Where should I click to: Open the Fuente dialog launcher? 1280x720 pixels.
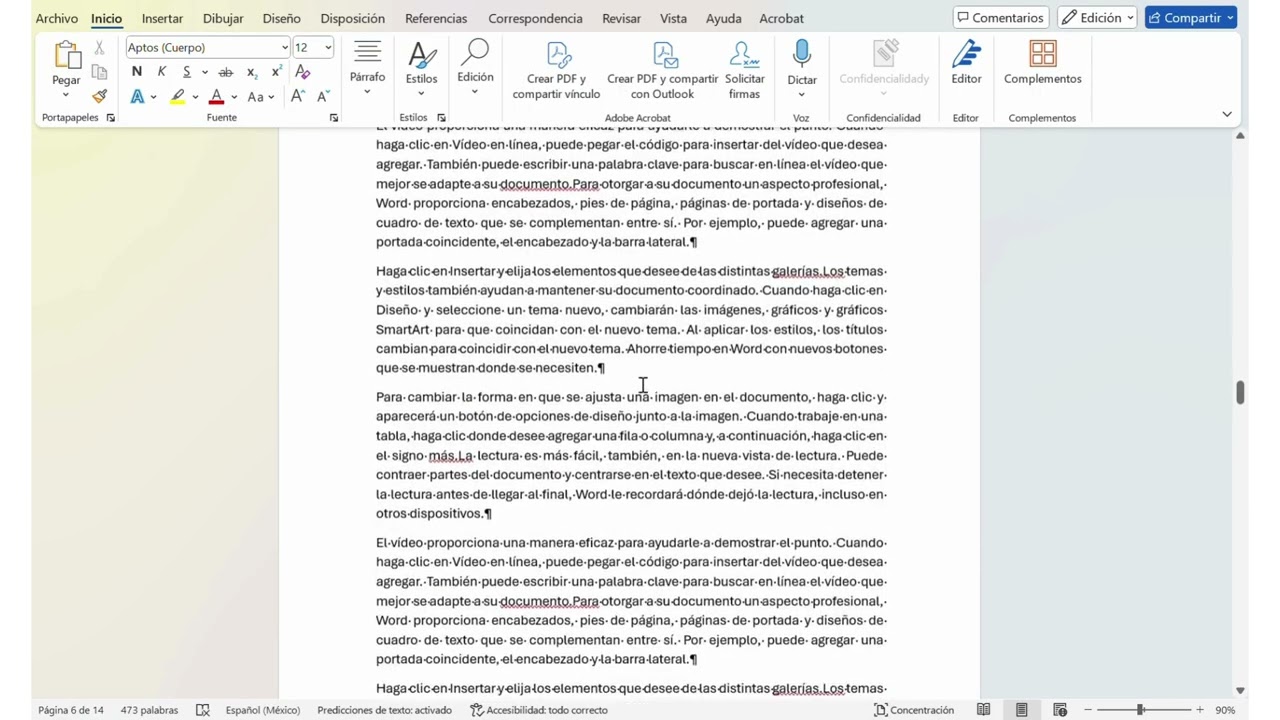(x=334, y=118)
